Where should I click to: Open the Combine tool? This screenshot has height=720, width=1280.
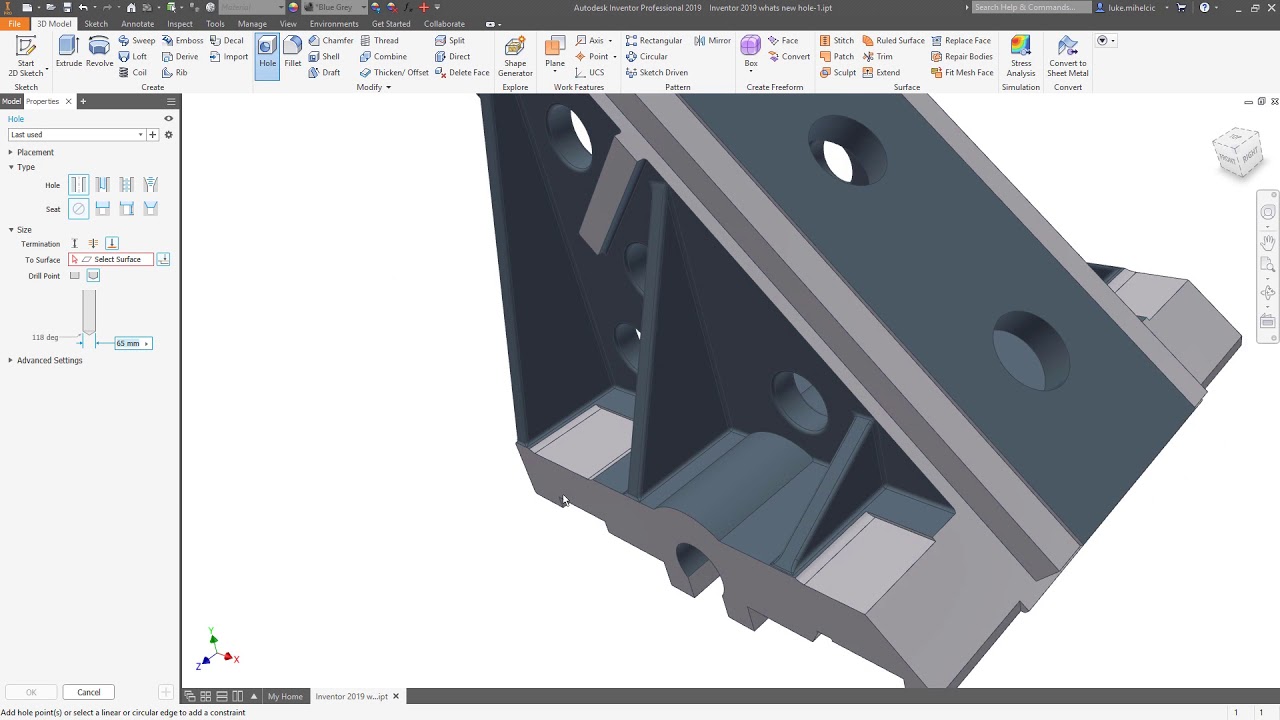pos(383,57)
